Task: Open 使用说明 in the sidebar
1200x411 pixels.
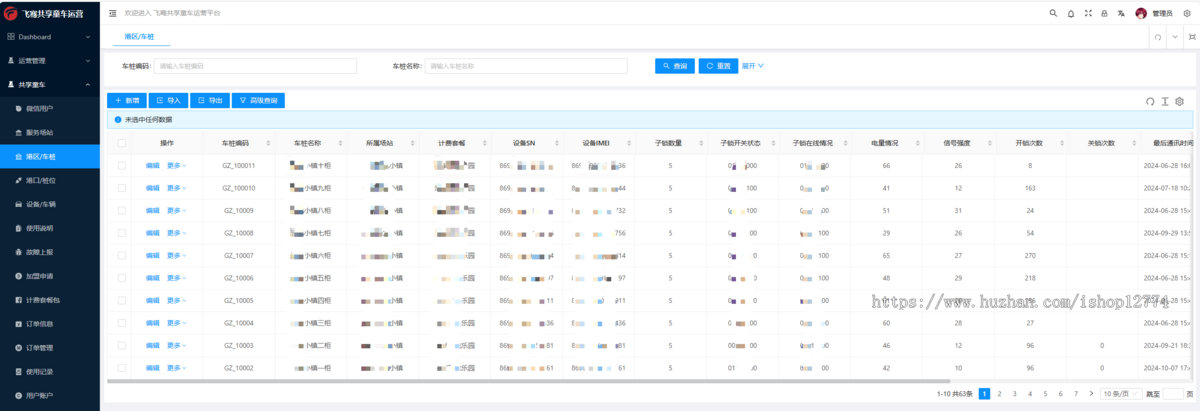Action: tap(50, 228)
